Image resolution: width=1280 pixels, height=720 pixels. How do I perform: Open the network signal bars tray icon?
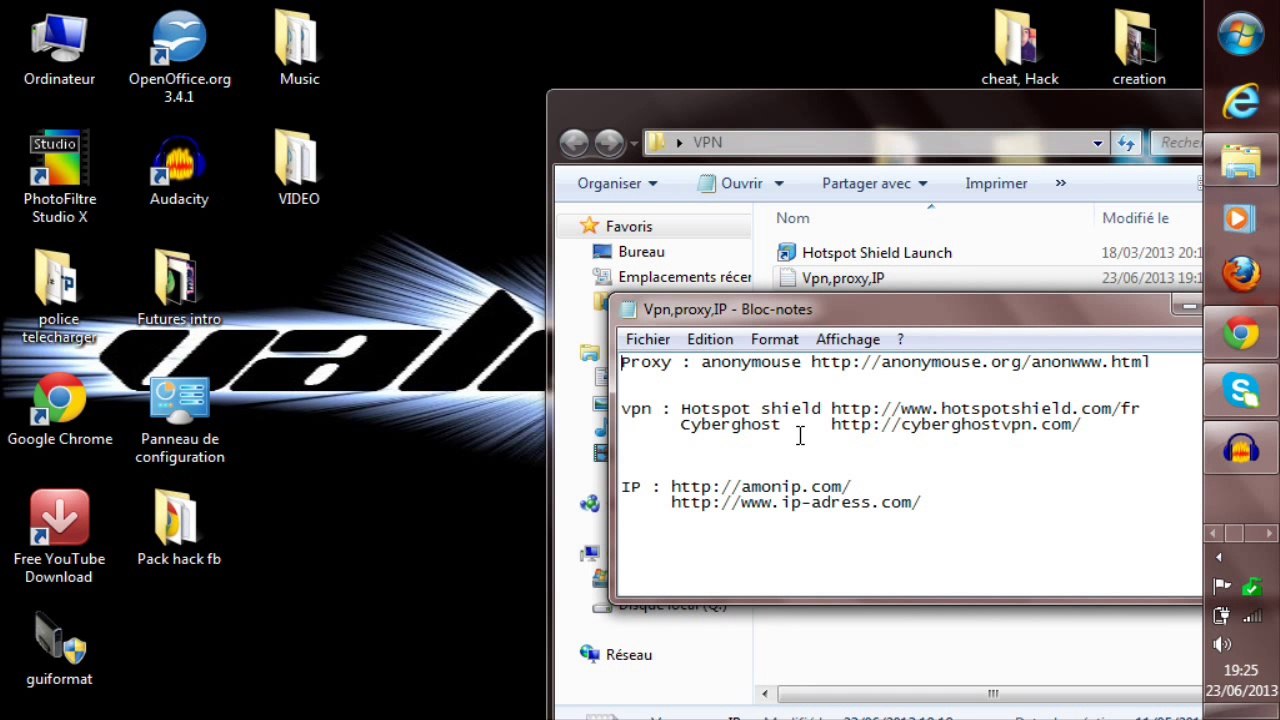point(1251,616)
